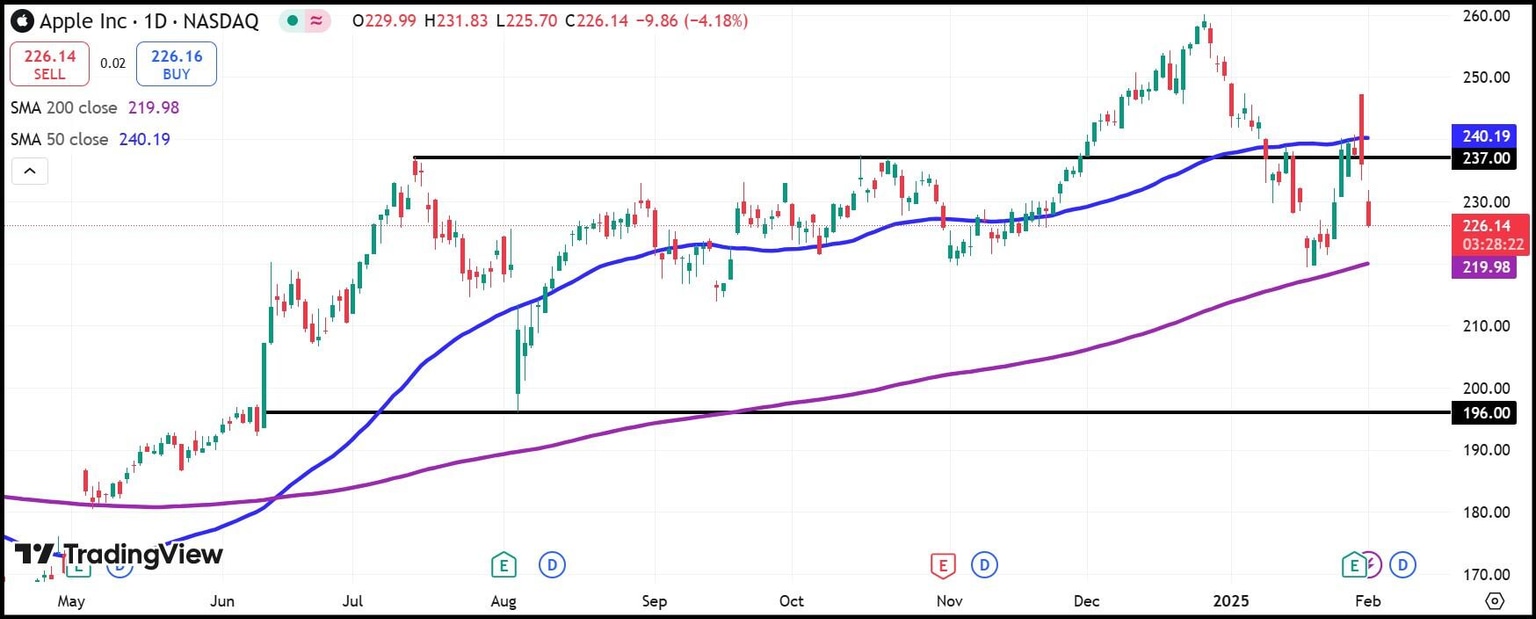Click the purple lightning latest-news marker

tap(1372, 565)
